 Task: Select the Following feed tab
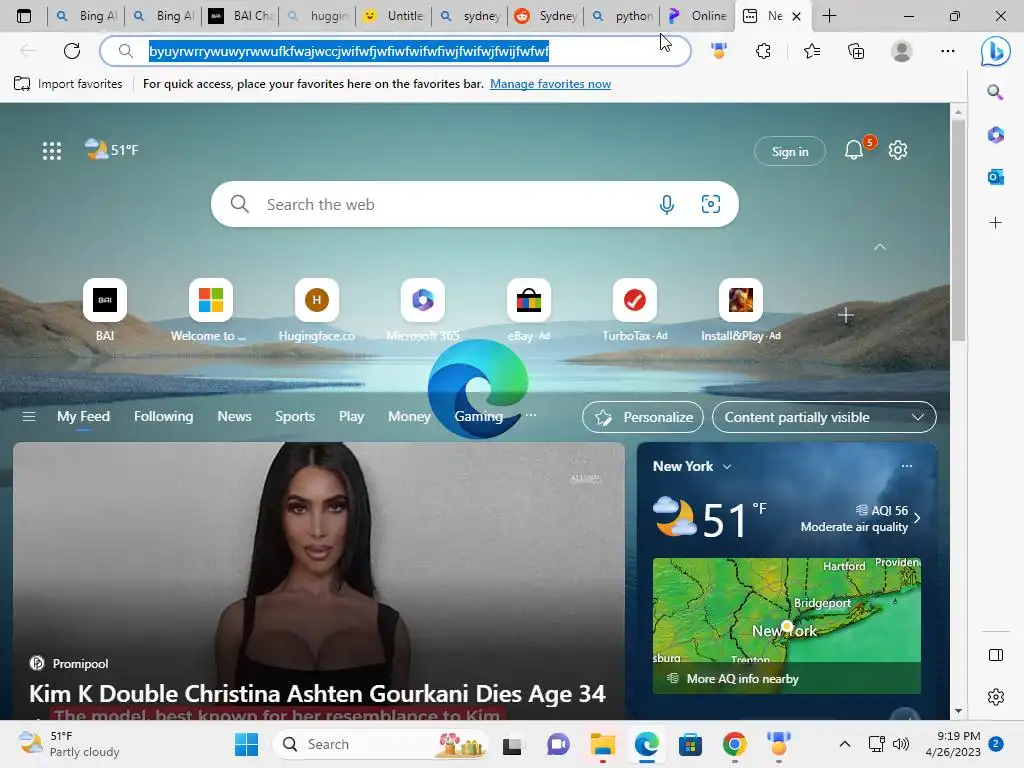coord(163,417)
